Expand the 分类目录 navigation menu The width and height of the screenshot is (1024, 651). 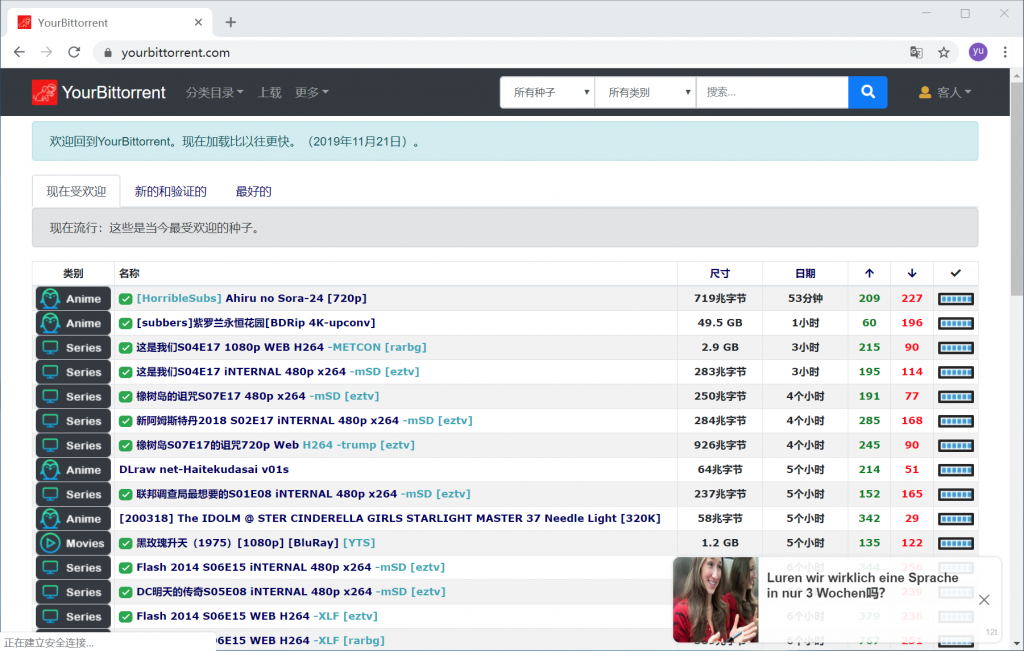tap(215, 92)
